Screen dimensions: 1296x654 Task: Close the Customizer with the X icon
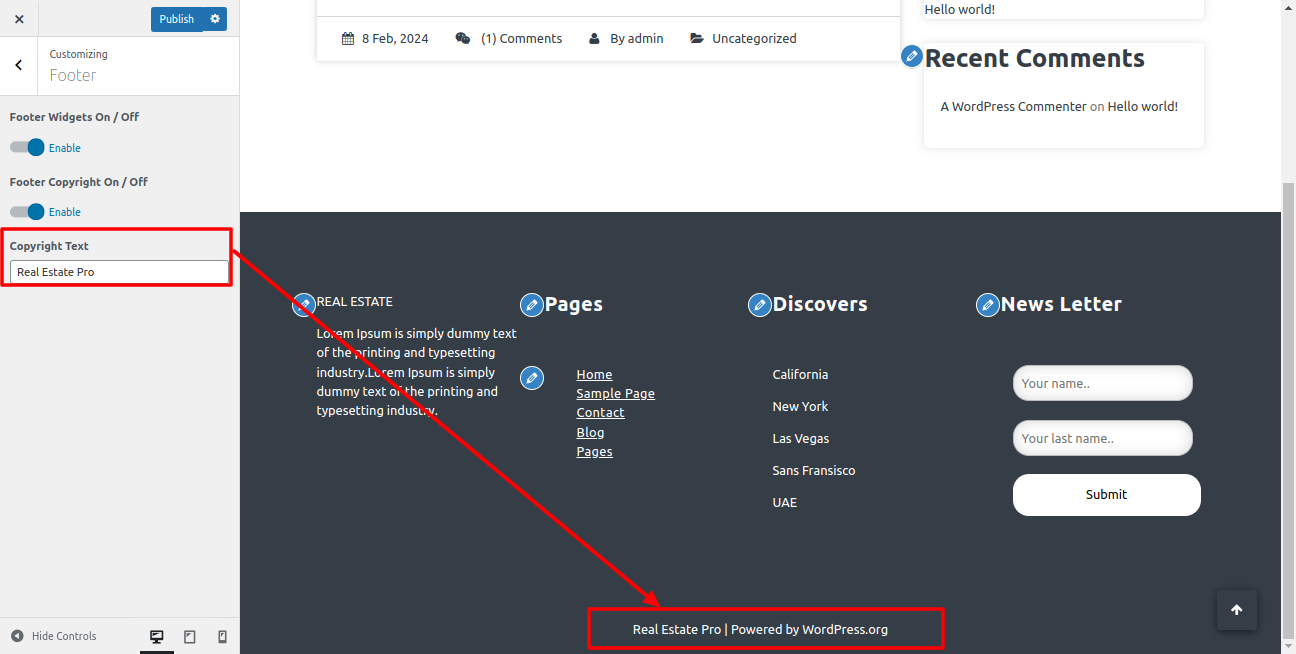[19, 19]
